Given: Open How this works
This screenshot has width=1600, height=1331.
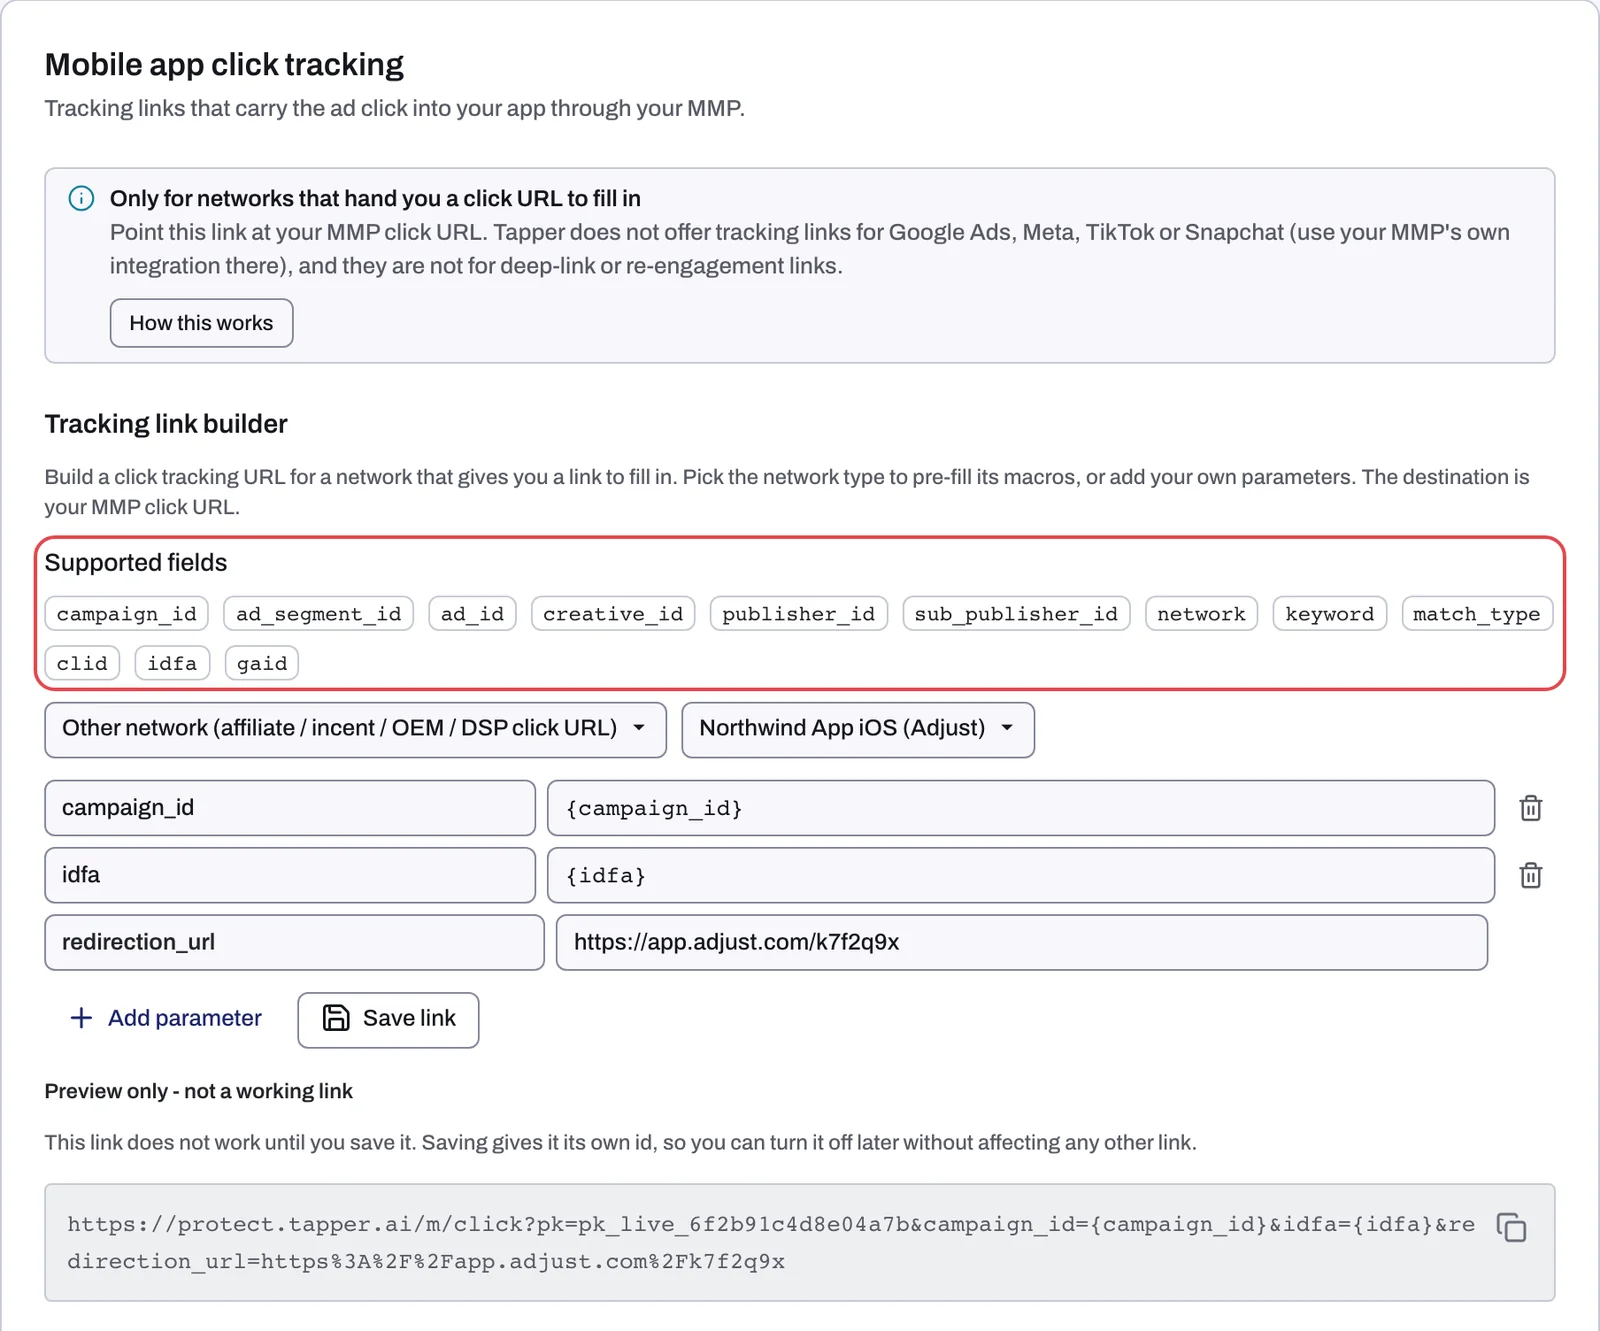Looking at the screenshot, I should click(x=201, y=323).
